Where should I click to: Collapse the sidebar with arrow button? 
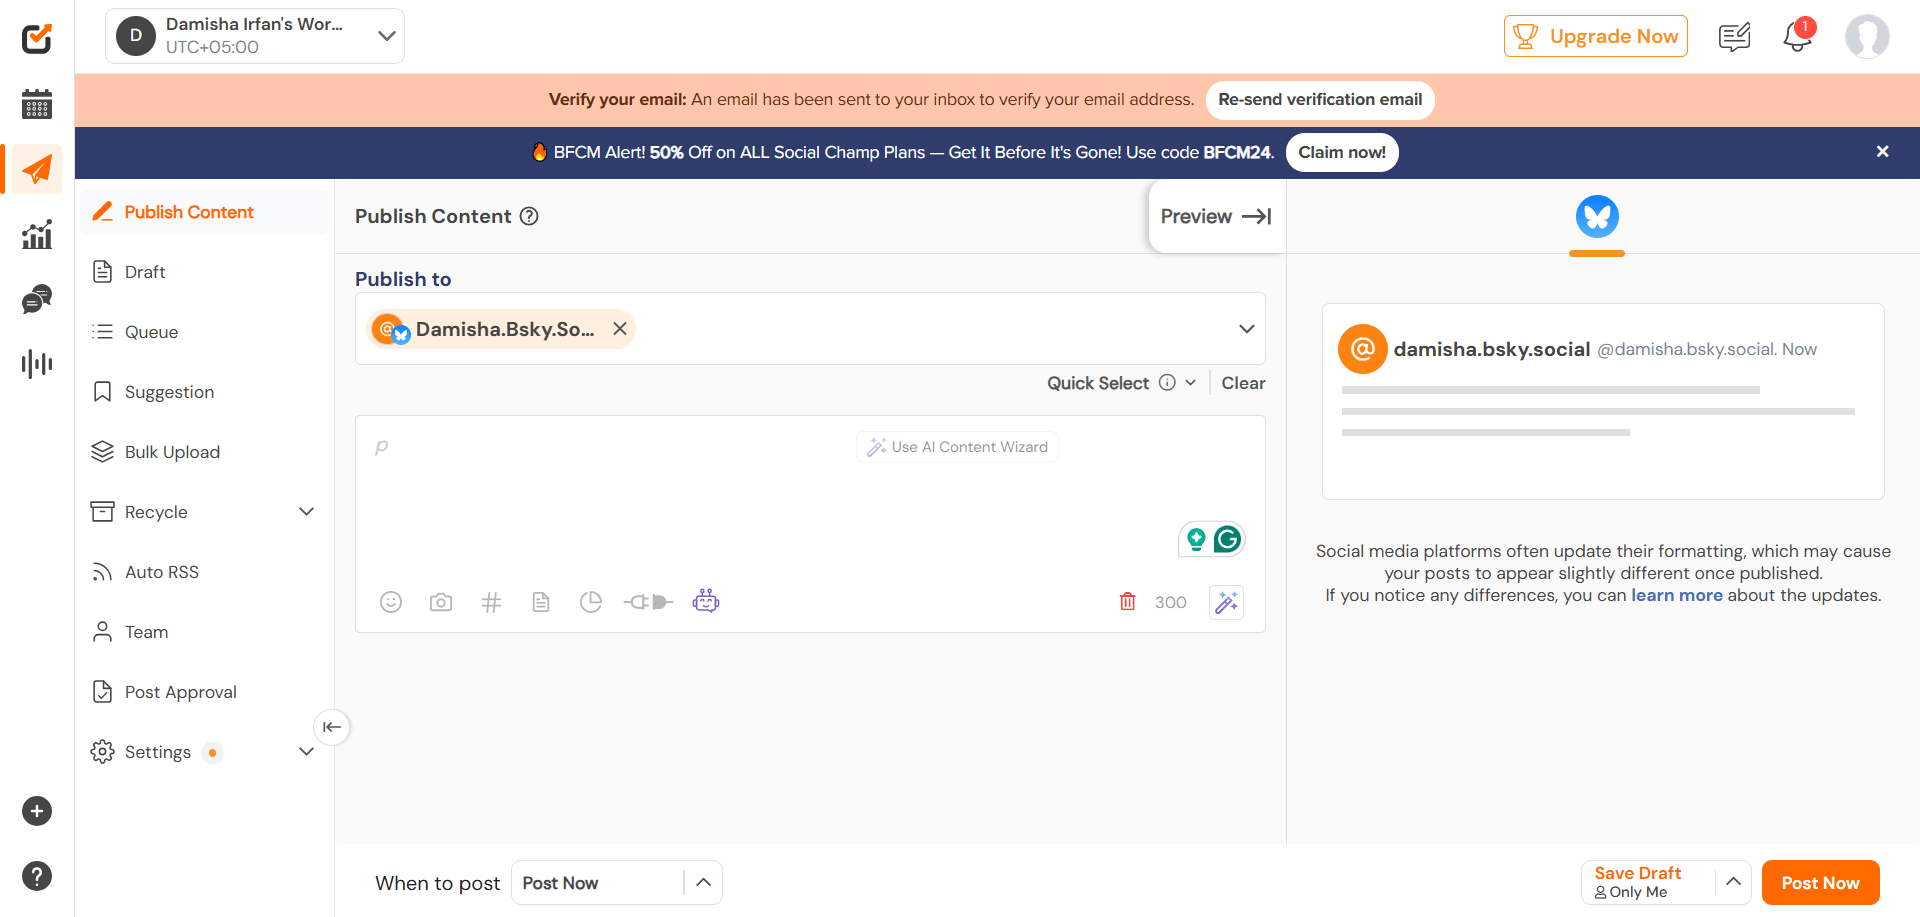click(x=332, y=727)
